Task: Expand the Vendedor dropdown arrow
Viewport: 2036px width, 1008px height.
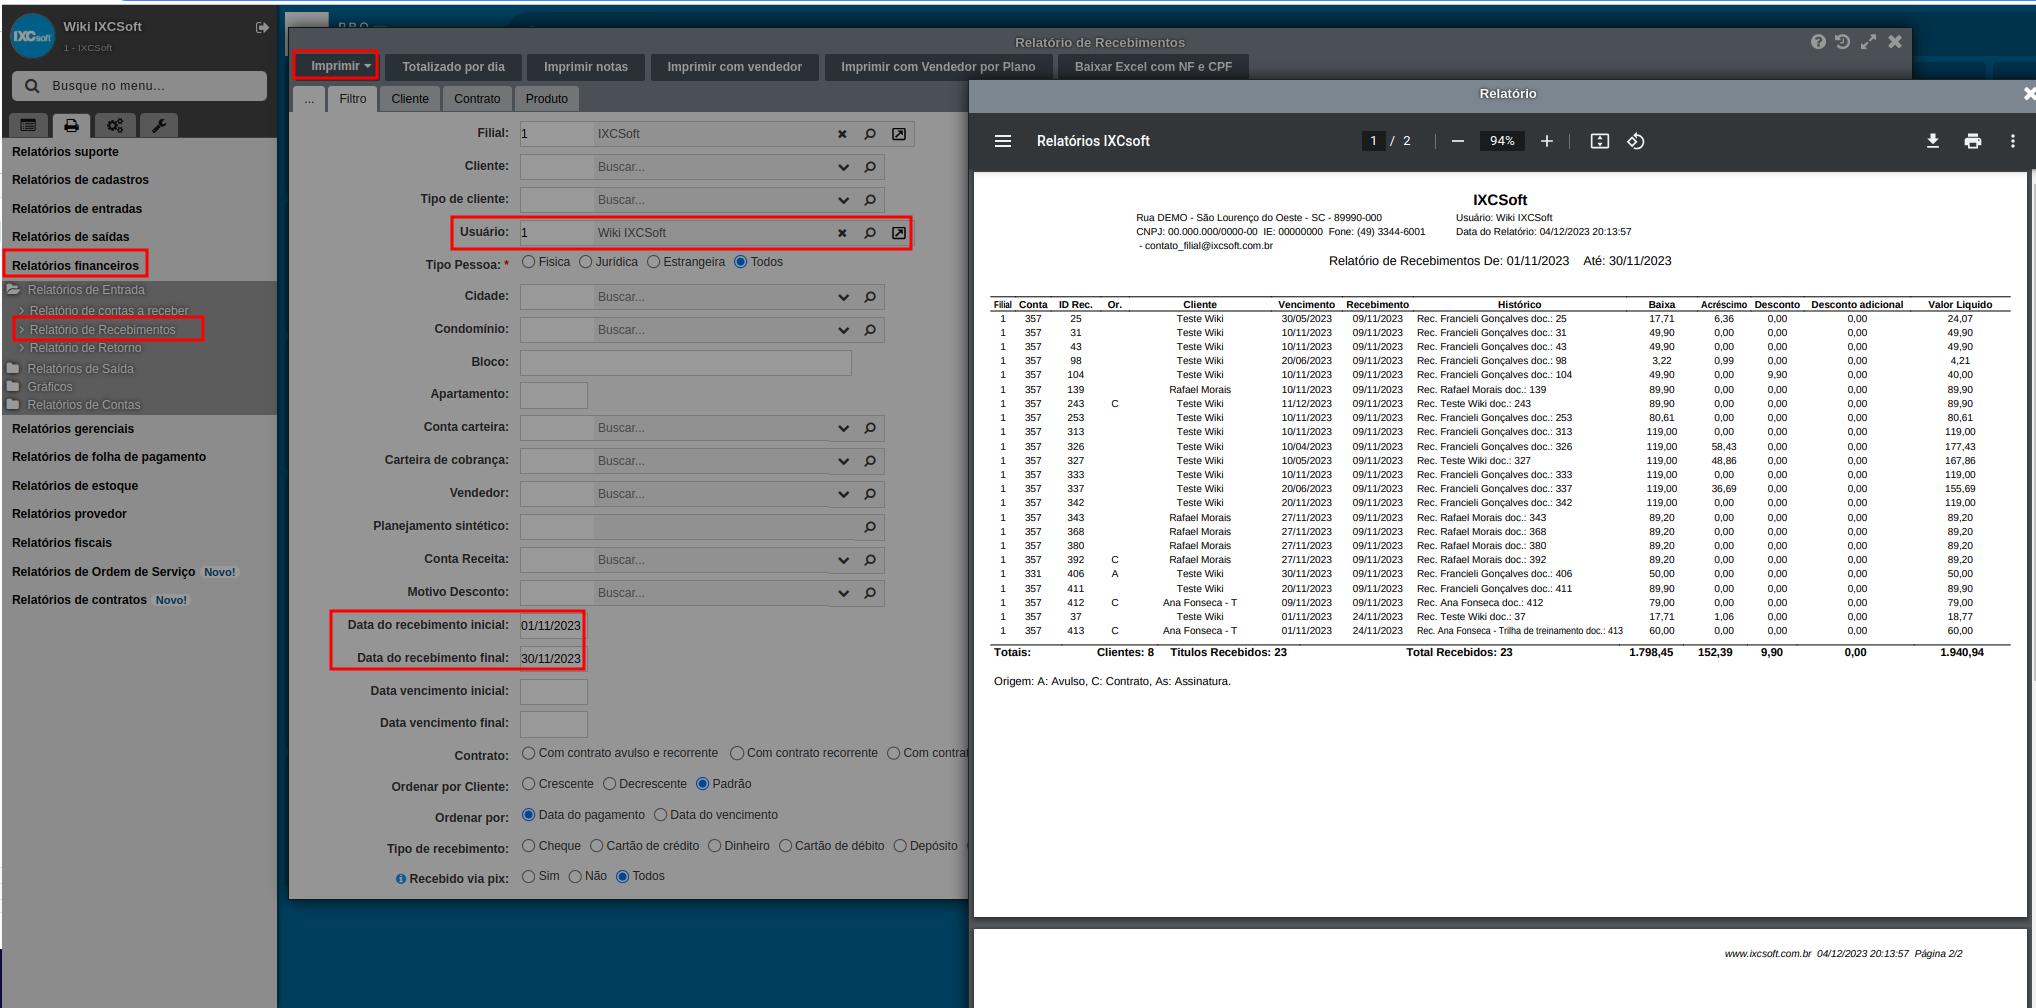Action: (x=843, y=494)
